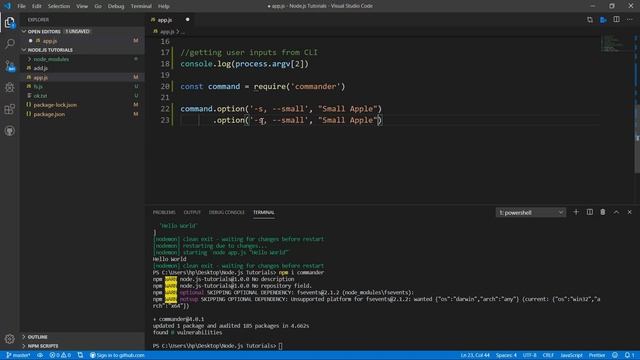Open the Source Control view
This screenshot has height=360, width=640.
[x=10, y=65]
